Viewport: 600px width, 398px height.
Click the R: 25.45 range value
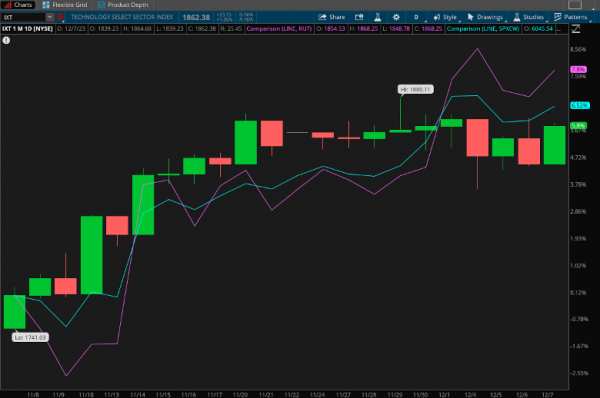(231, 29)
